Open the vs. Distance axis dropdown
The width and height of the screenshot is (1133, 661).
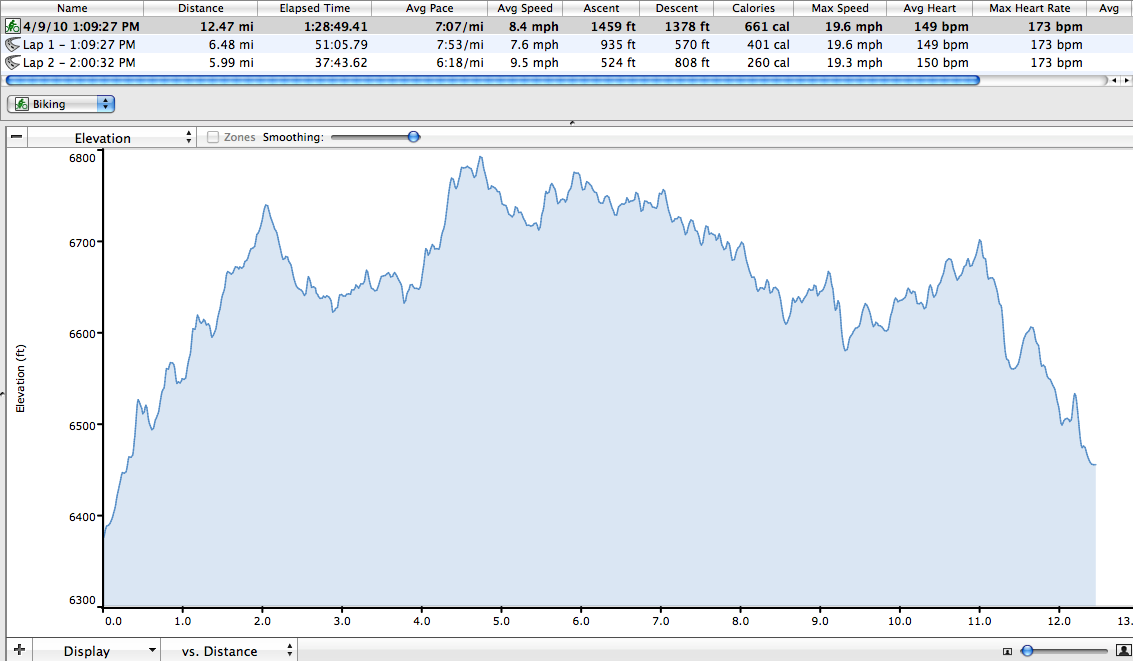229,651
